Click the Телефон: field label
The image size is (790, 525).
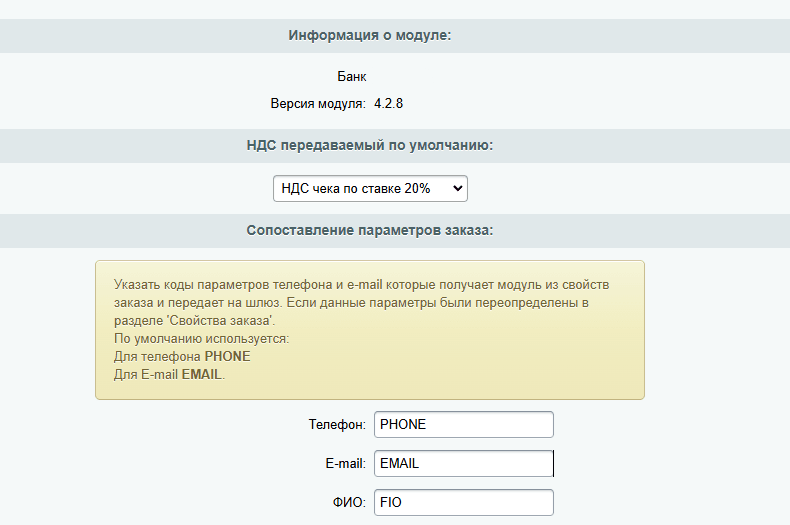[x=337, y=424]
